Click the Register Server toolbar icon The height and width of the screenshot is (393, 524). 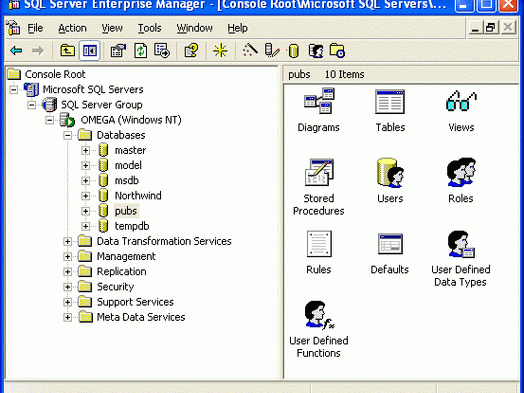click(272, 51)
